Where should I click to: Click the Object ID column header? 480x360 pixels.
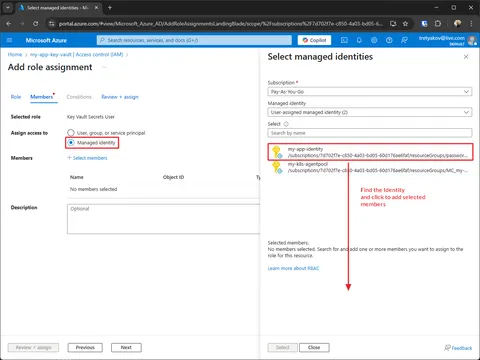click(173, 177)
